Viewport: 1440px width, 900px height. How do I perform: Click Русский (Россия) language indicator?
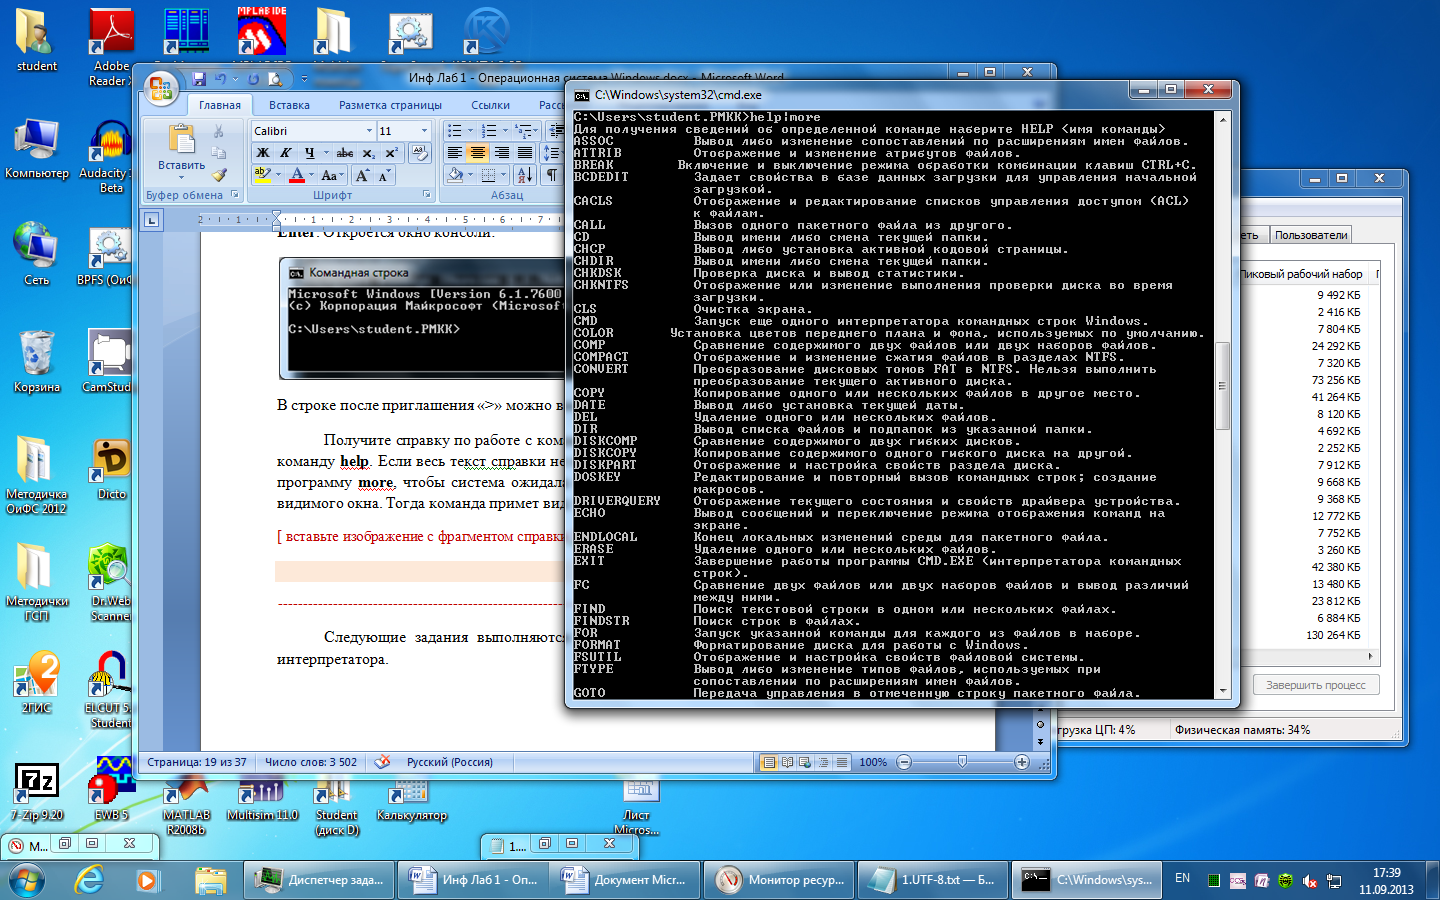click(449, 762)
